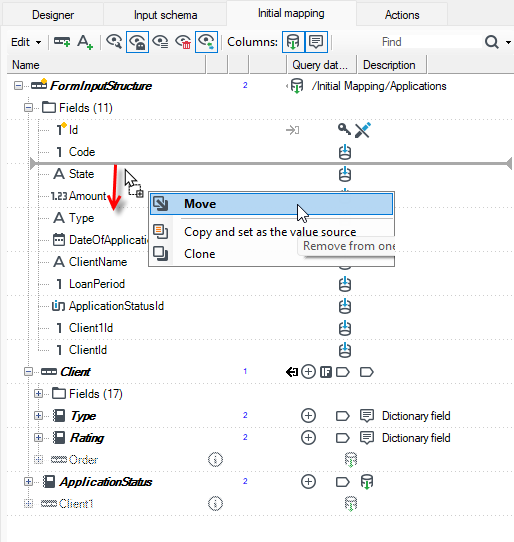Click the plus circle icon in Rating row
The image size is (514, 542).
point(308,438)
